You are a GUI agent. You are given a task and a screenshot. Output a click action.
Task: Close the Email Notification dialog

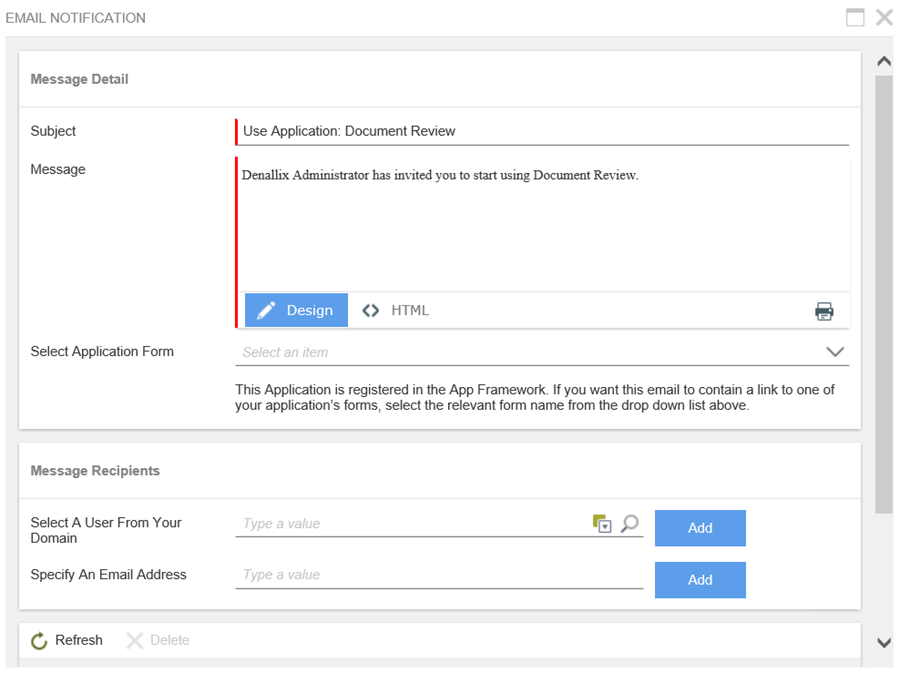[x=884, y=17]
